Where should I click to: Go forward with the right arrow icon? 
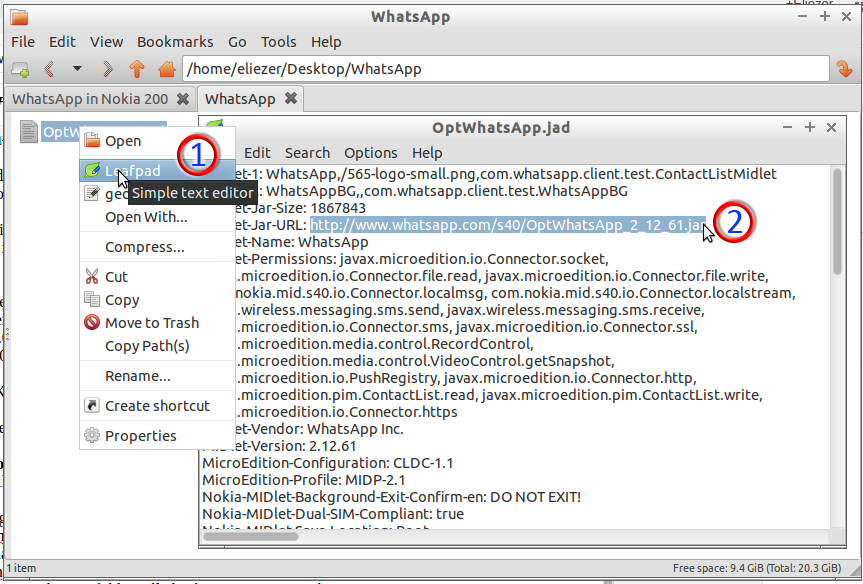click(x=107, y=69)
